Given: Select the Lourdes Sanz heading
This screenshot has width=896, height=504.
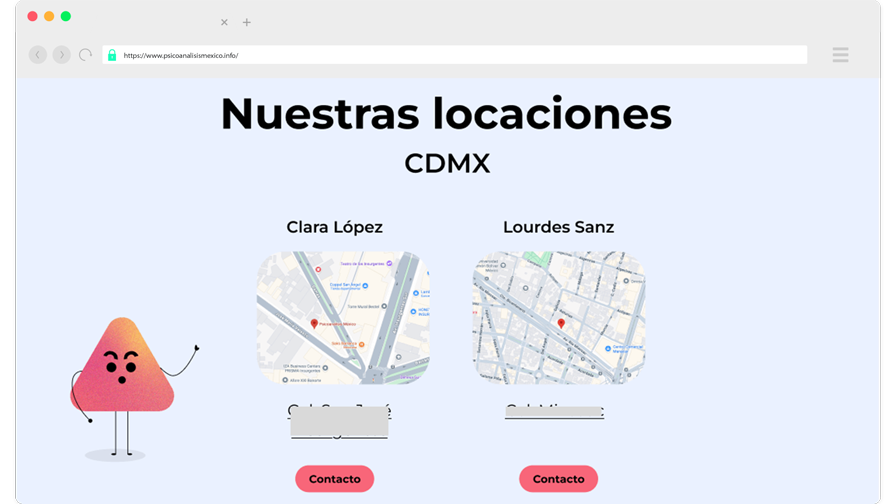Looking at the screenshot, I should pos(558,227).
